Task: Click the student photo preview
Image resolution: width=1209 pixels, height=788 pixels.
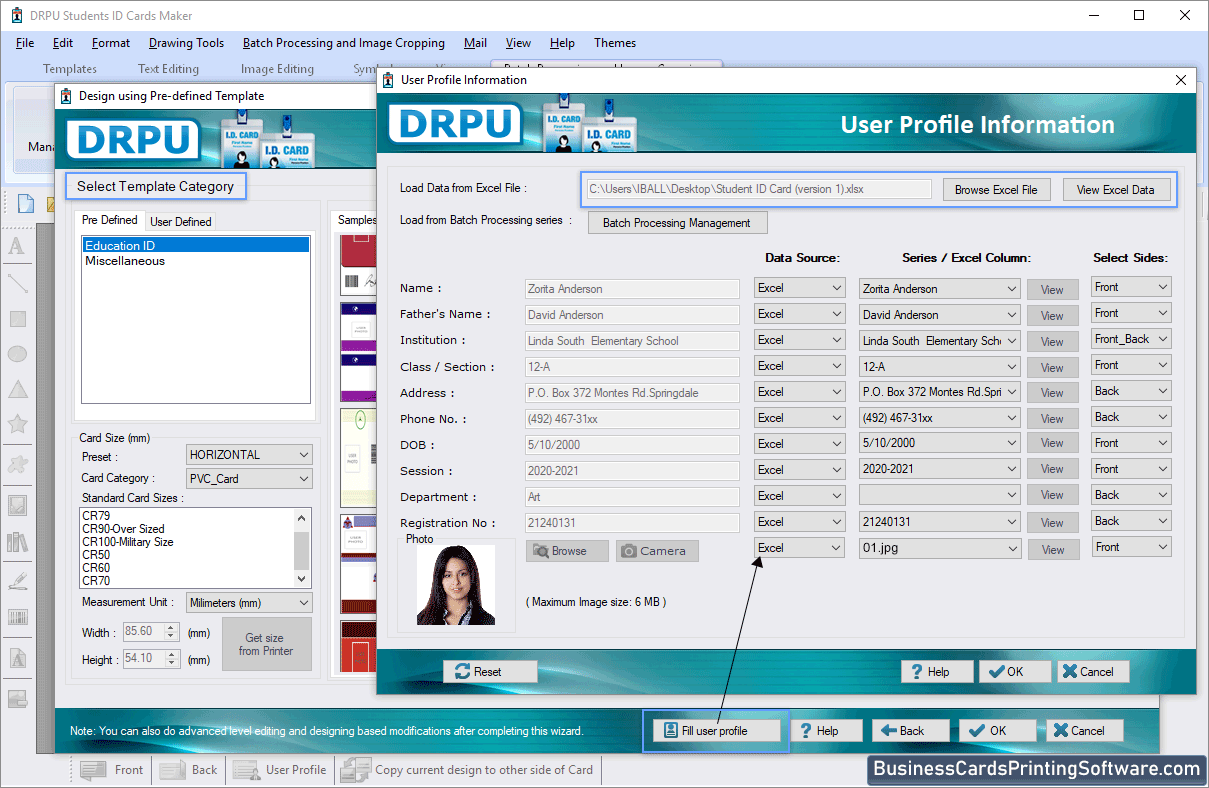Action: 456,585
